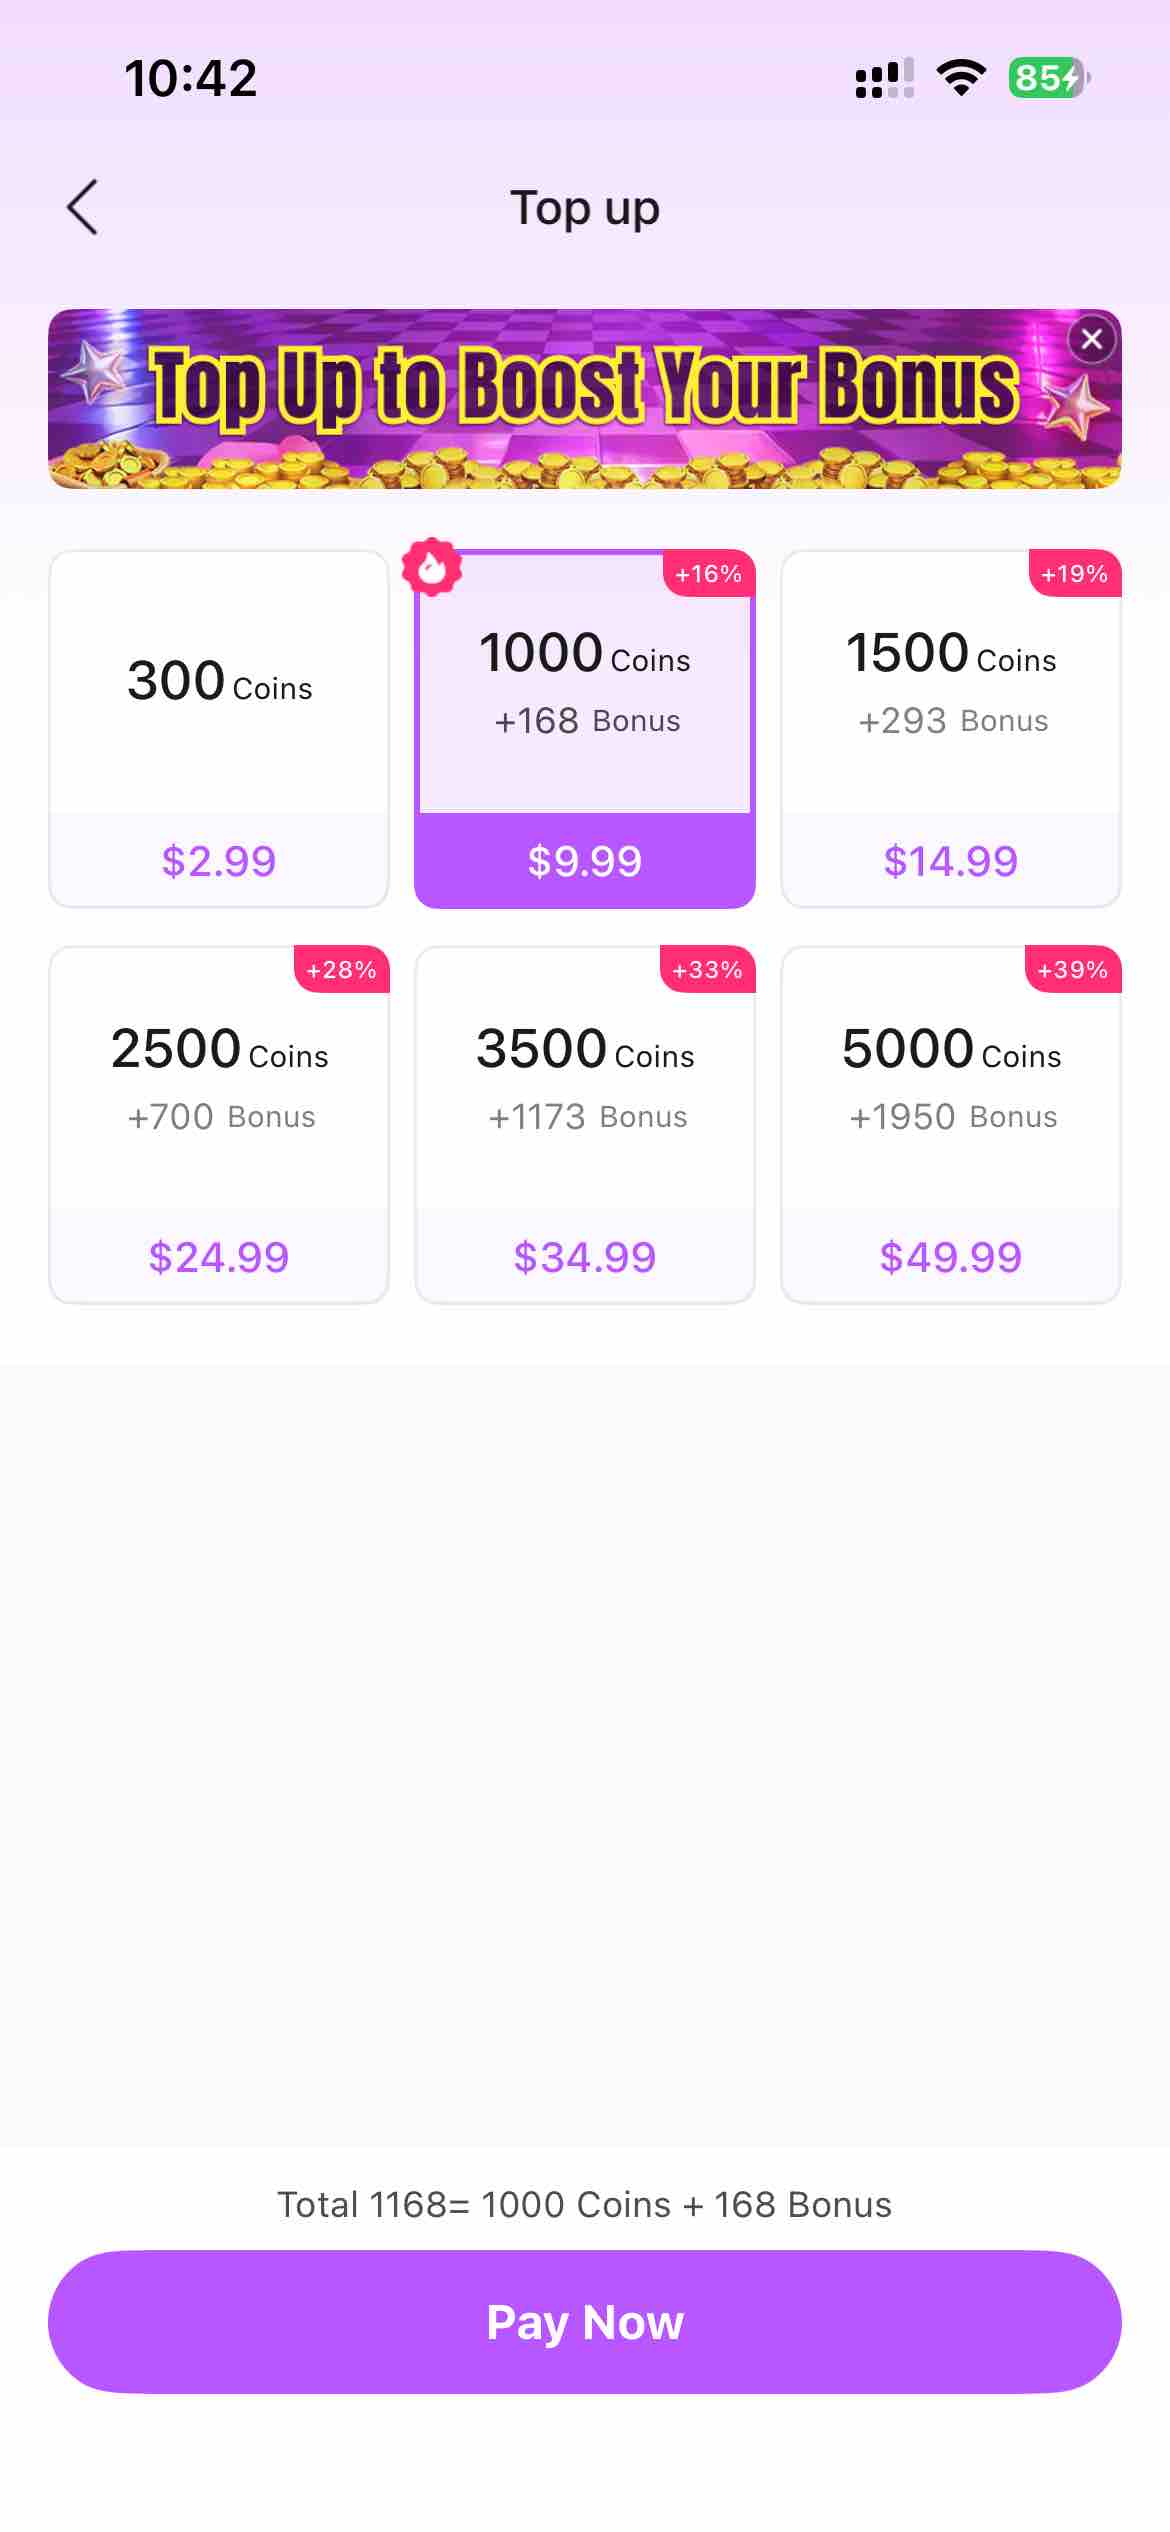This screenshot has width=1170, height=2532.
Task: Tap the $9.99 price bar
Action: [585, 861]
